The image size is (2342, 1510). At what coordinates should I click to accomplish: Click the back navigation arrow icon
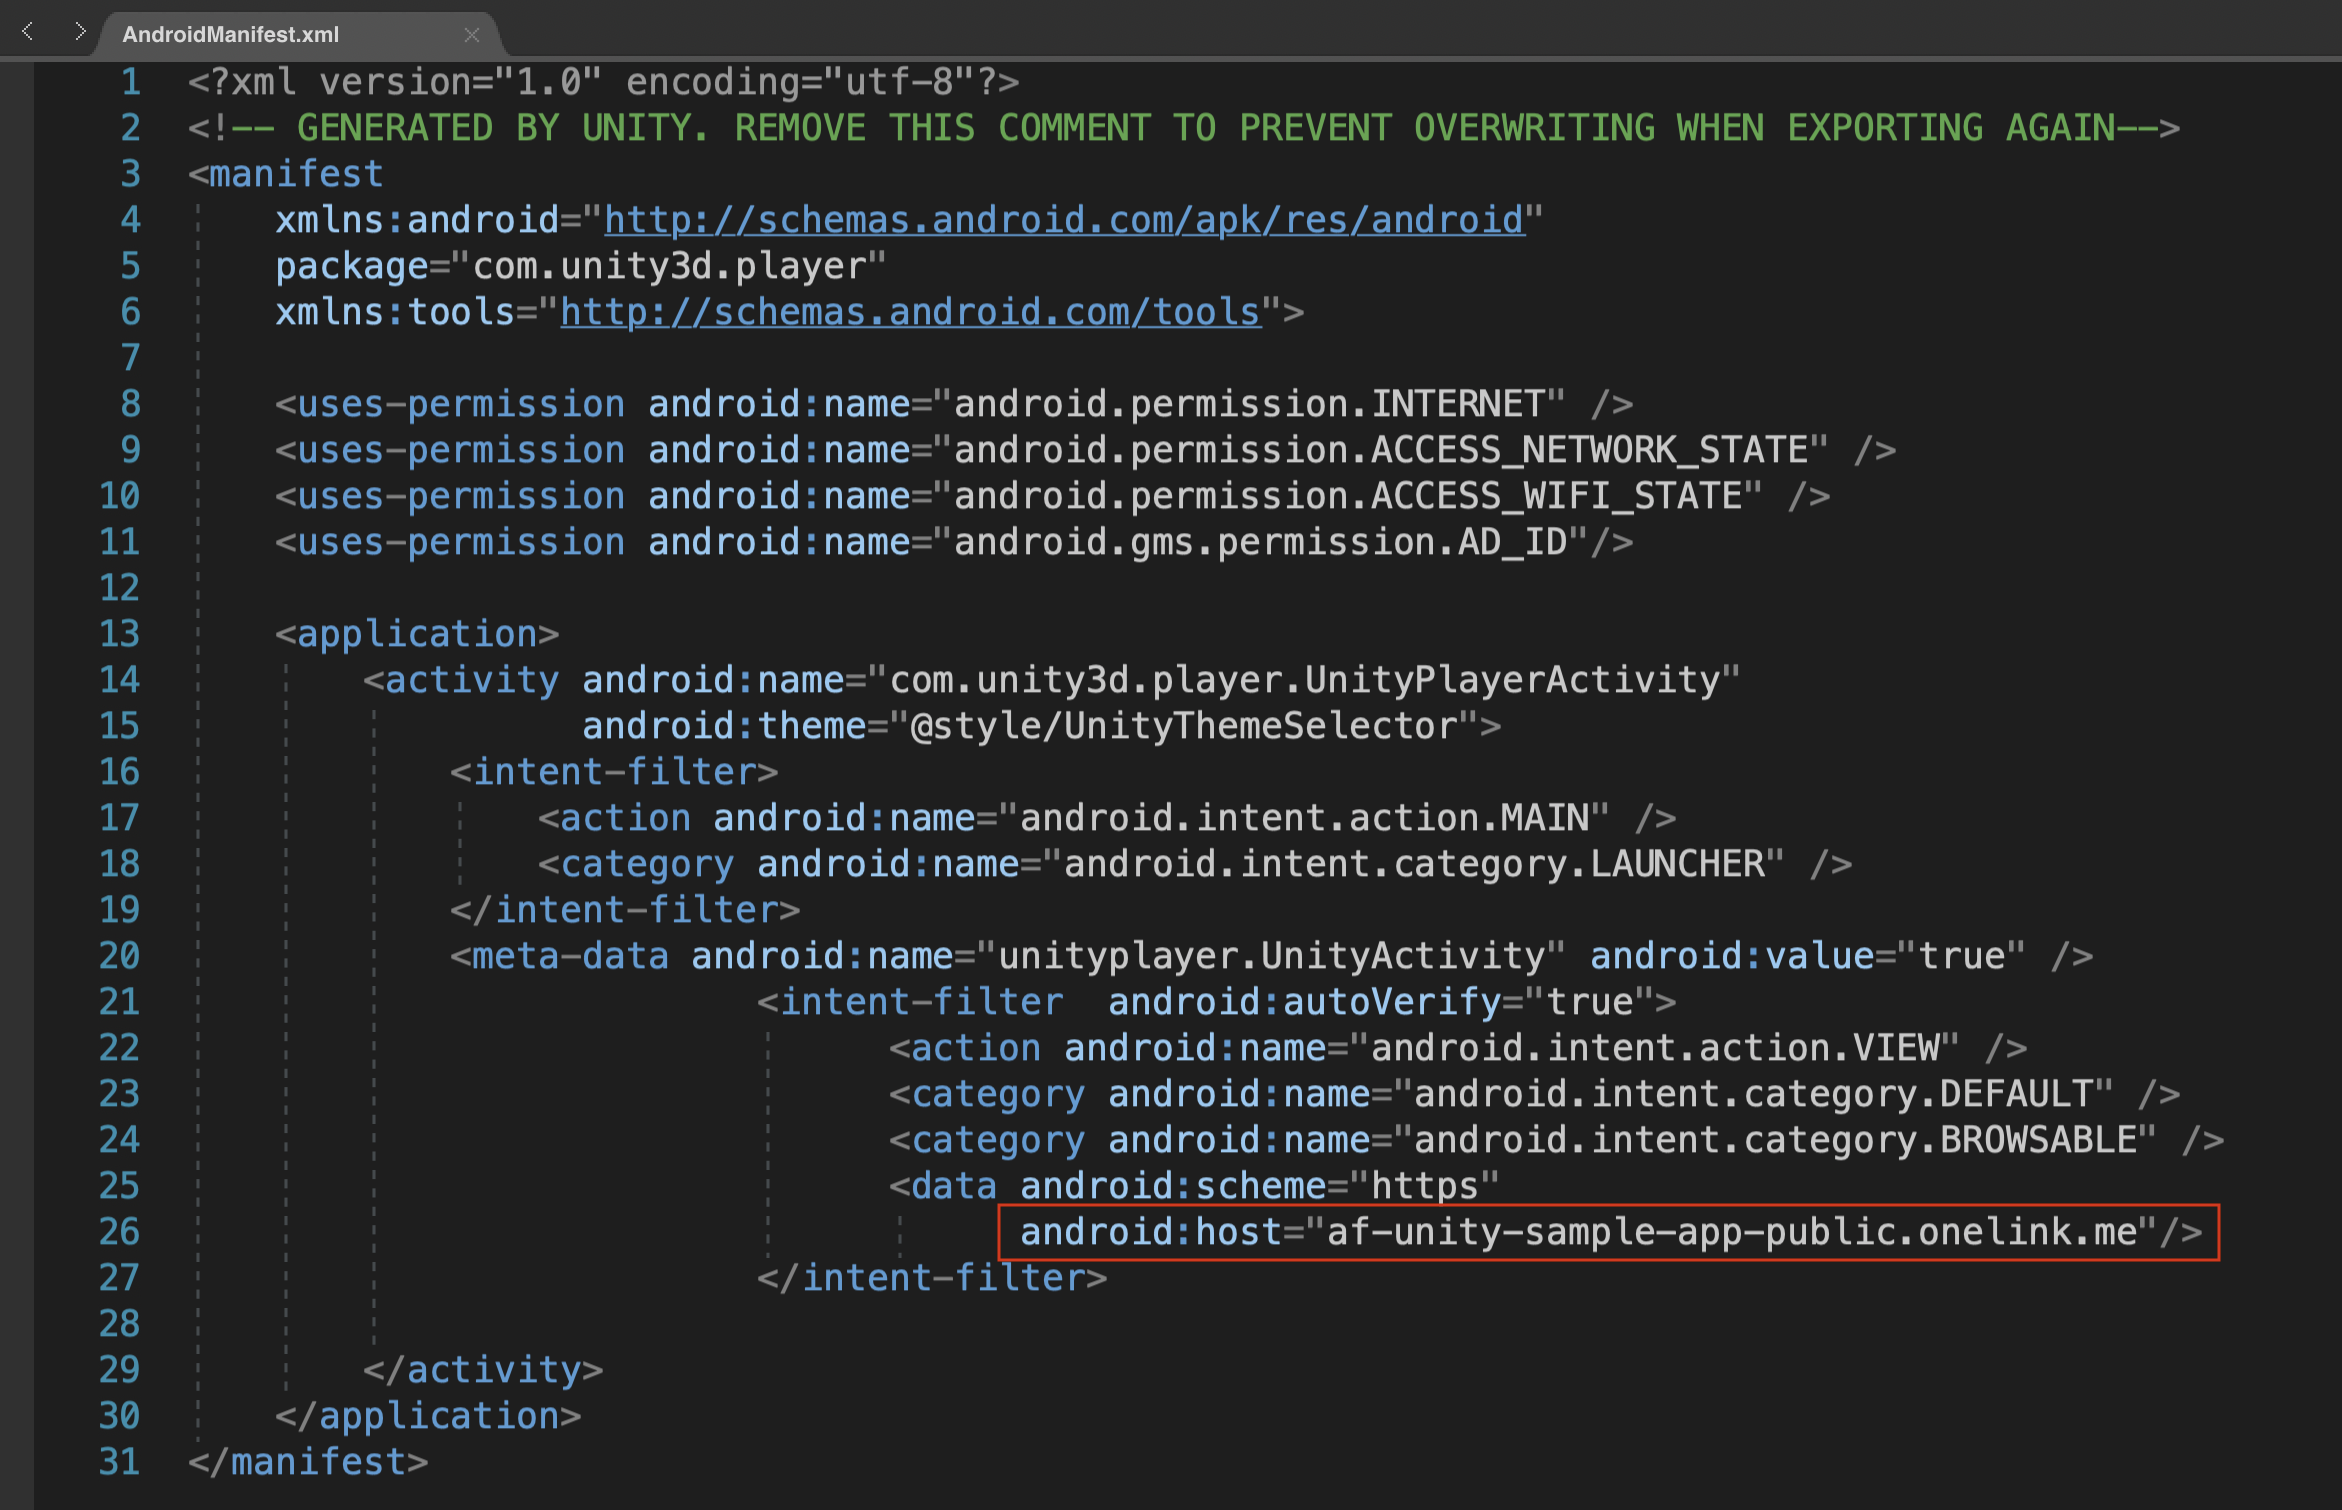click(x=28, y=32)
